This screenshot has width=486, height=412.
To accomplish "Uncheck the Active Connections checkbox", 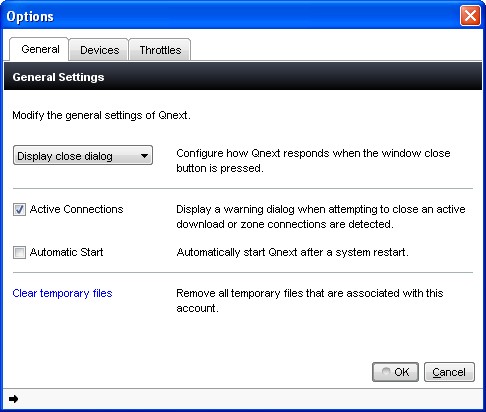I will [19, 210].
